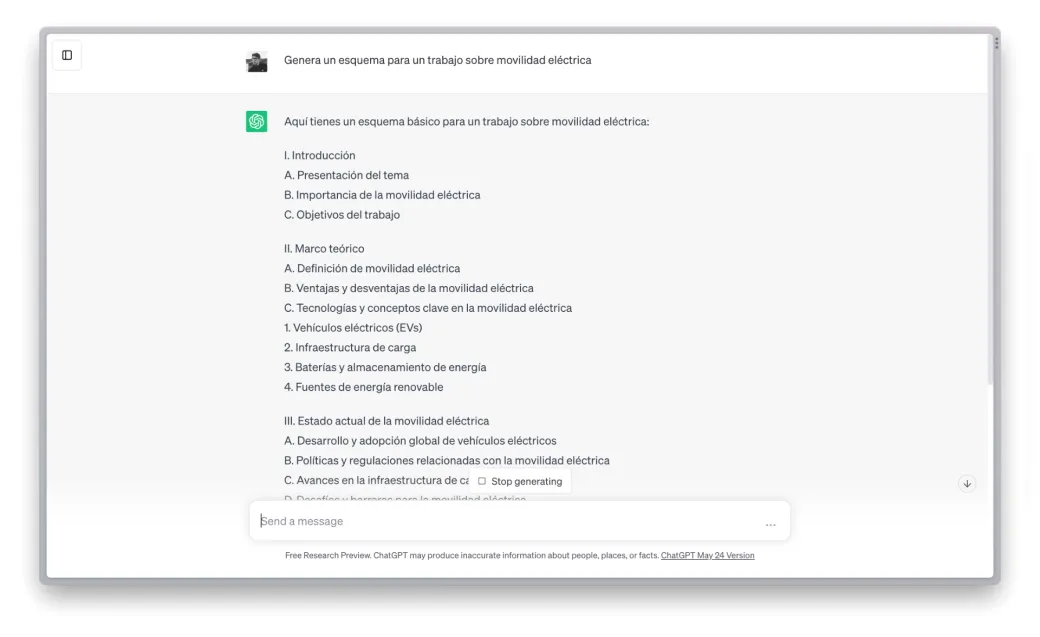Image resolution: width=1040 pixels, height=637 pixels.
Task: Open the ChatGPT May 24 Version link
Action: pos(708,555)
